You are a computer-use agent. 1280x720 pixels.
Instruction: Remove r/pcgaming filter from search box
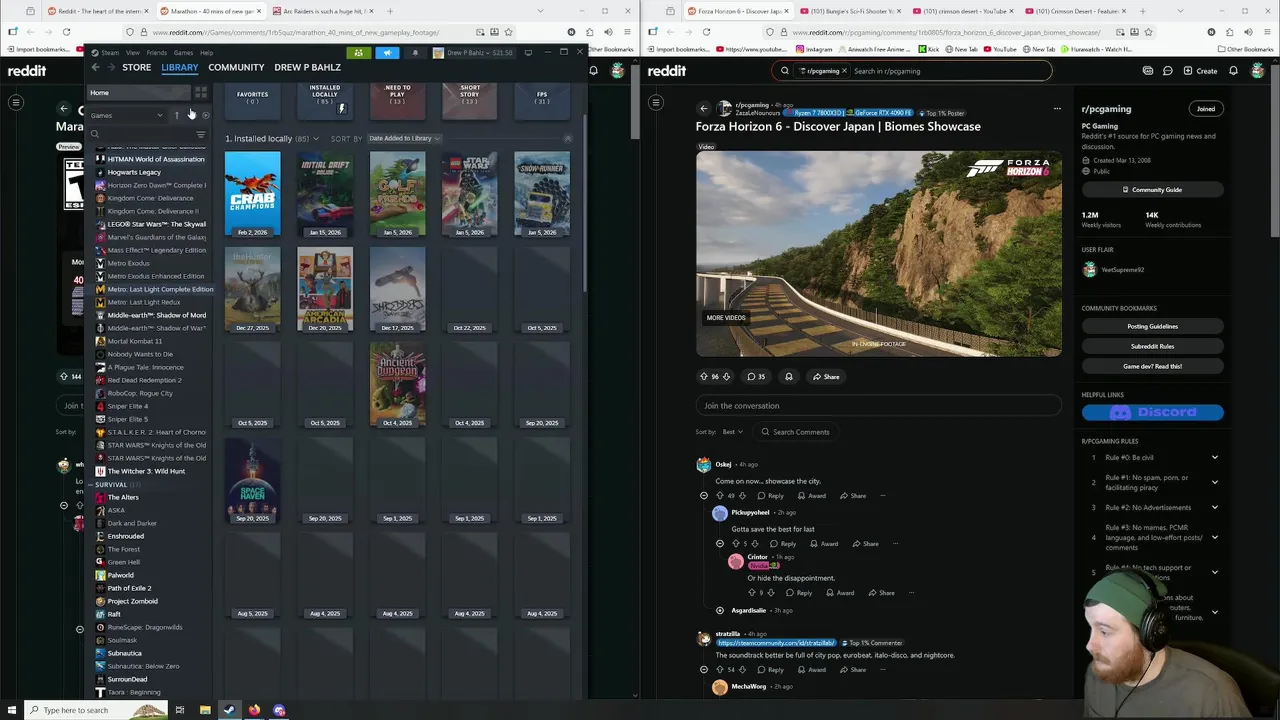click(844, 71)
